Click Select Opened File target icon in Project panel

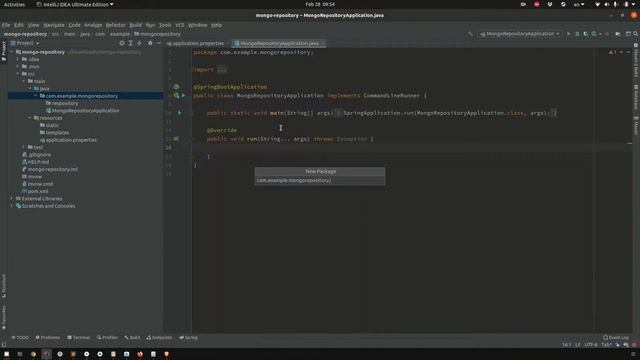coord(122,43)
